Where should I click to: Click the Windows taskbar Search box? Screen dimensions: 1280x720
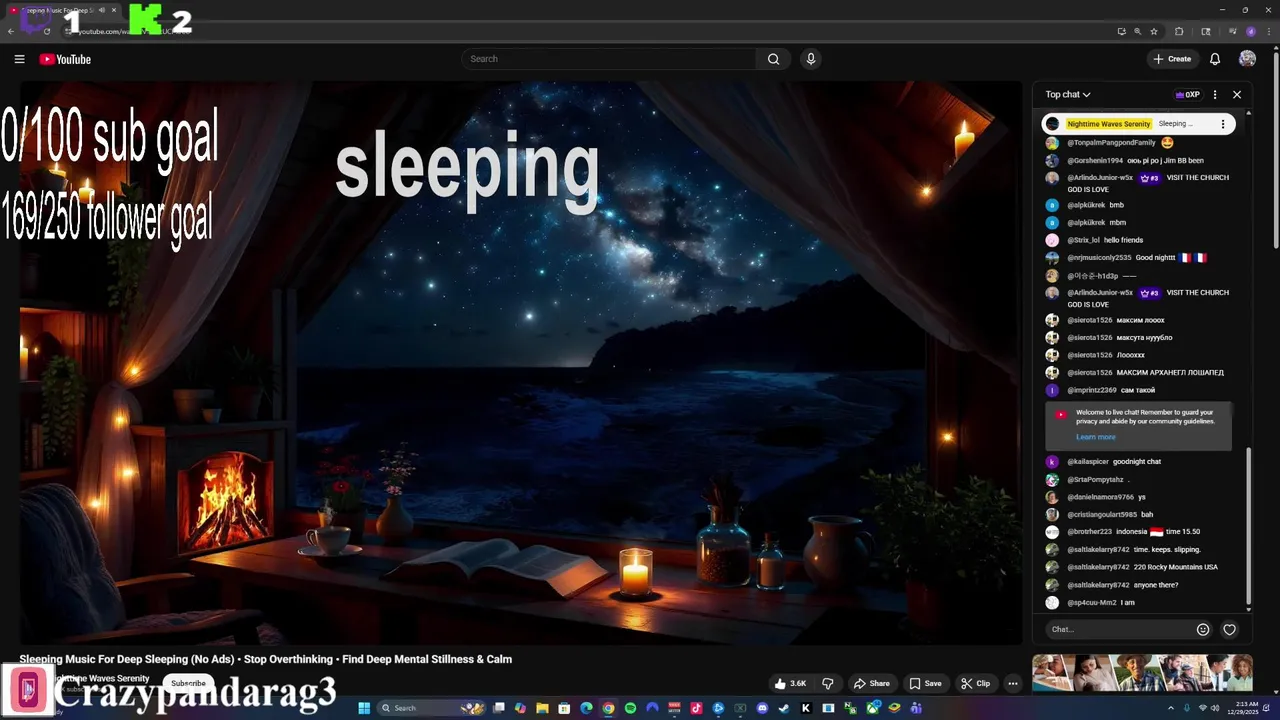point(431,708)
